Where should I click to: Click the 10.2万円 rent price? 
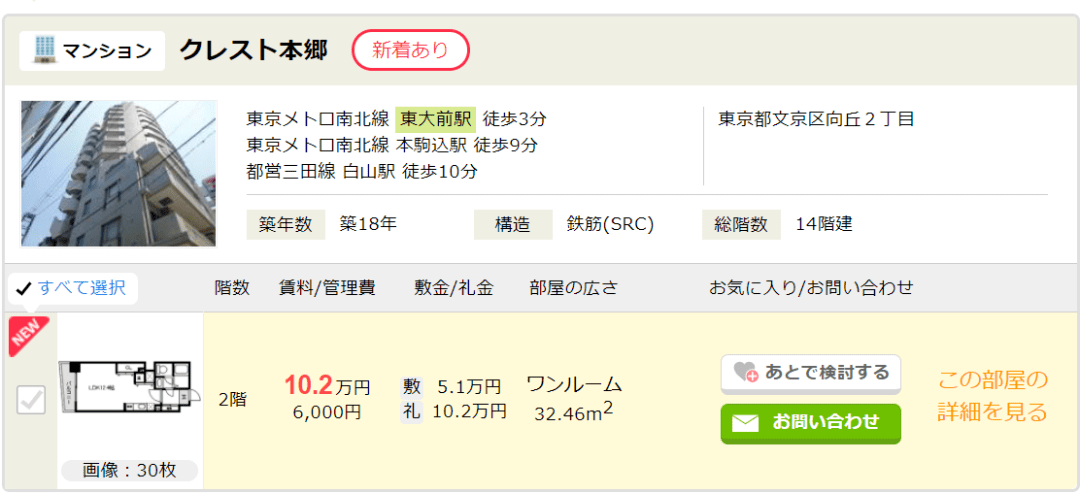pos(327,386)
